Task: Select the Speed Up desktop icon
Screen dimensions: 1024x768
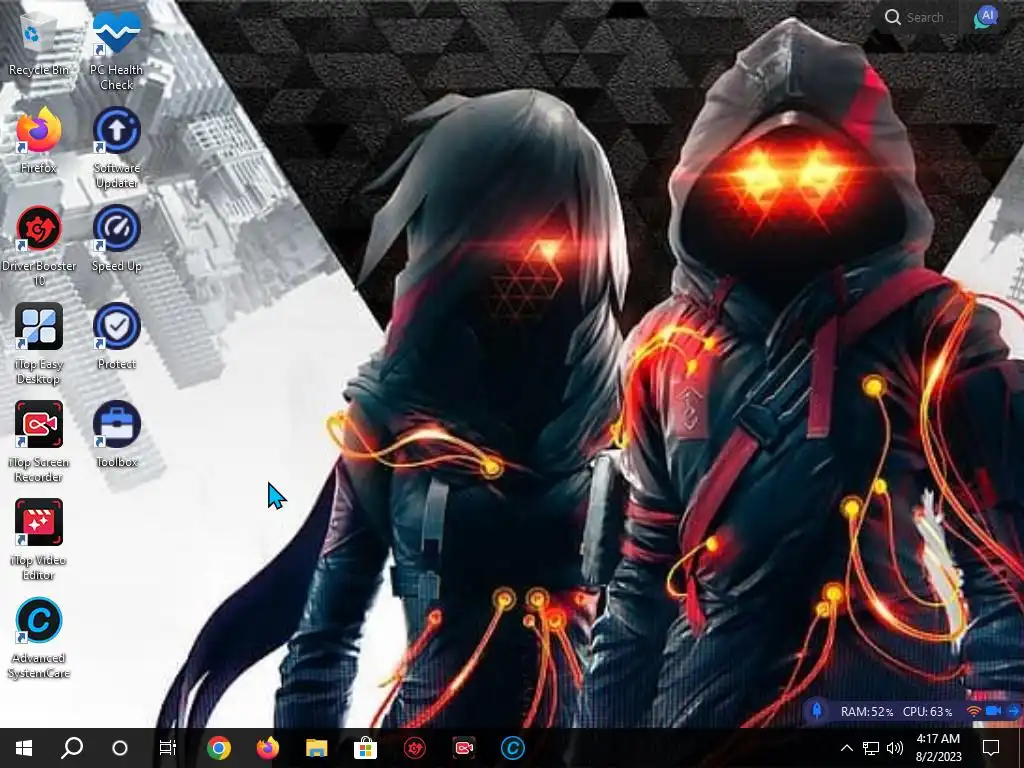Action: [x=117, y=238]
